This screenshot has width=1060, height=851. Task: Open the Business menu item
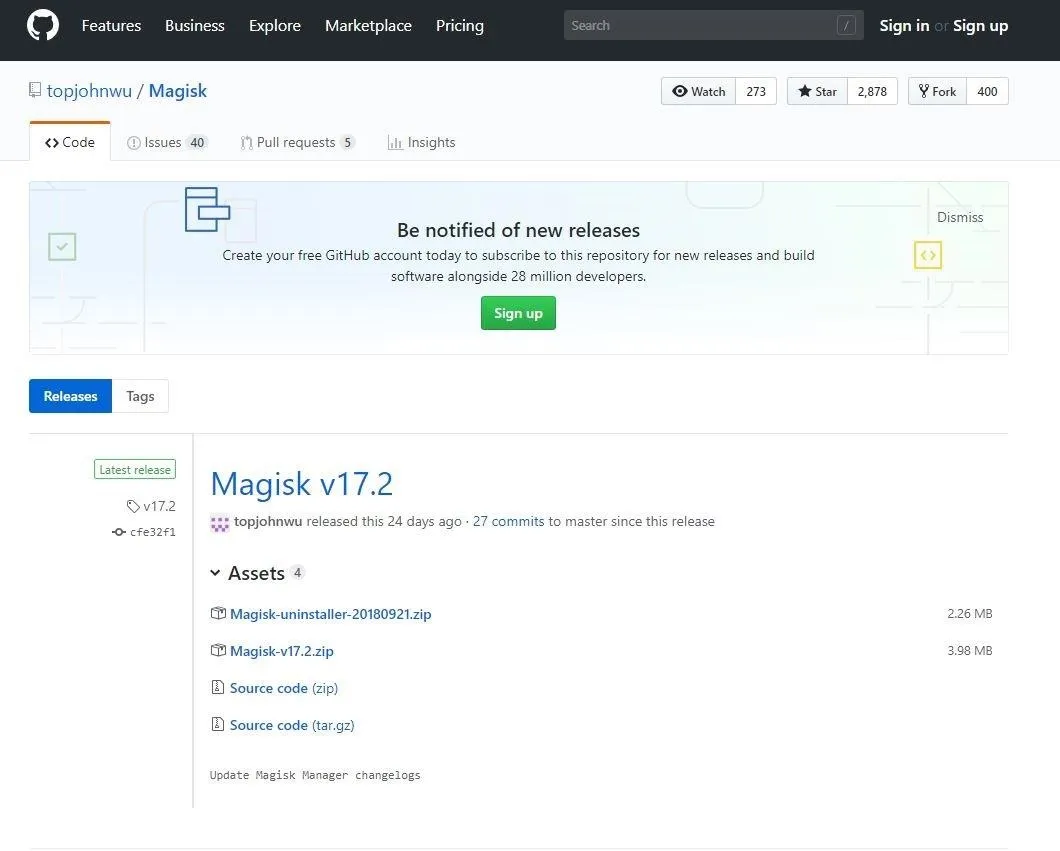195,26
